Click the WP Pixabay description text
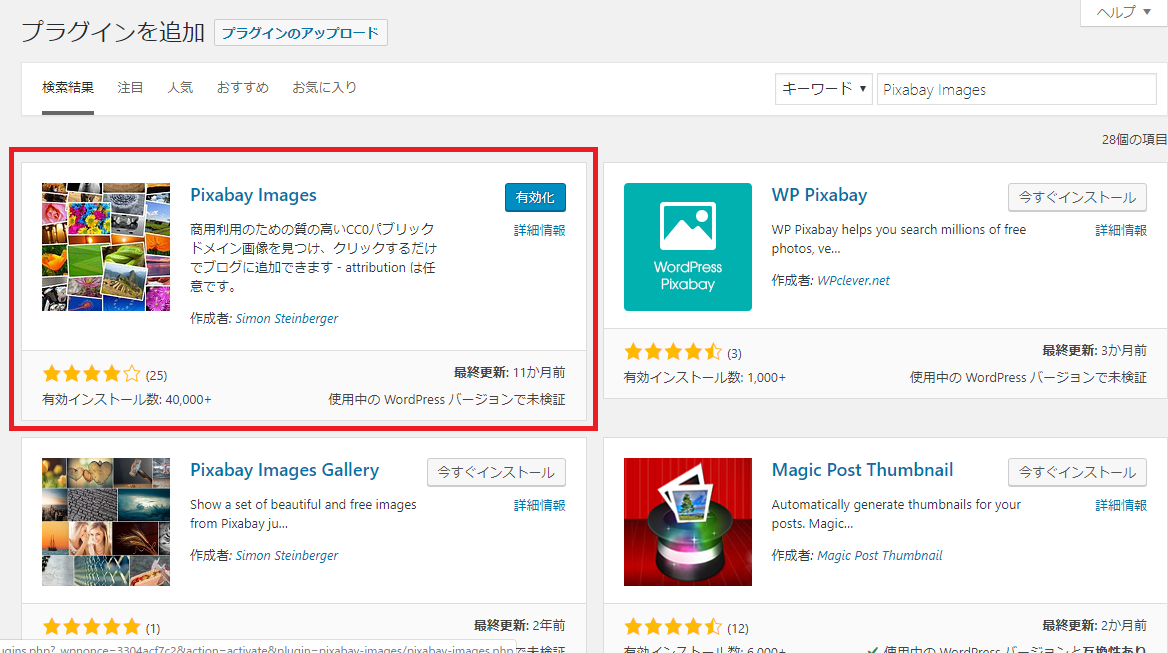The image size is (1168, 653). click(x=899, y=239)
